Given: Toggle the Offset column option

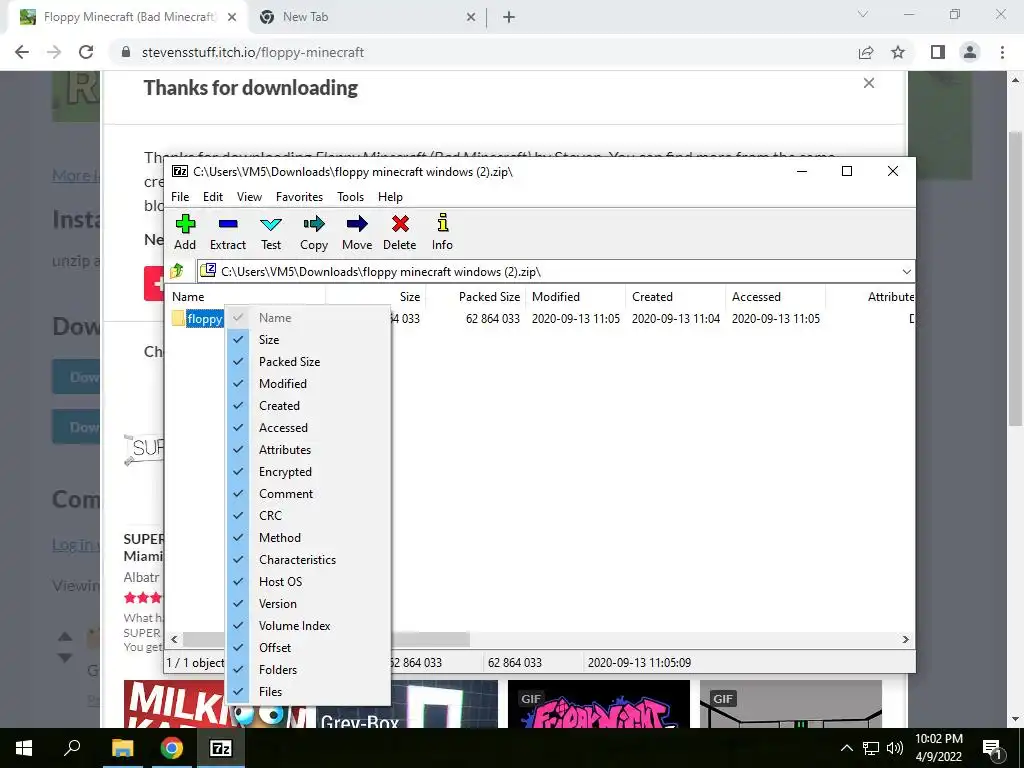Looking at the screenshot, I should point(308,648).
